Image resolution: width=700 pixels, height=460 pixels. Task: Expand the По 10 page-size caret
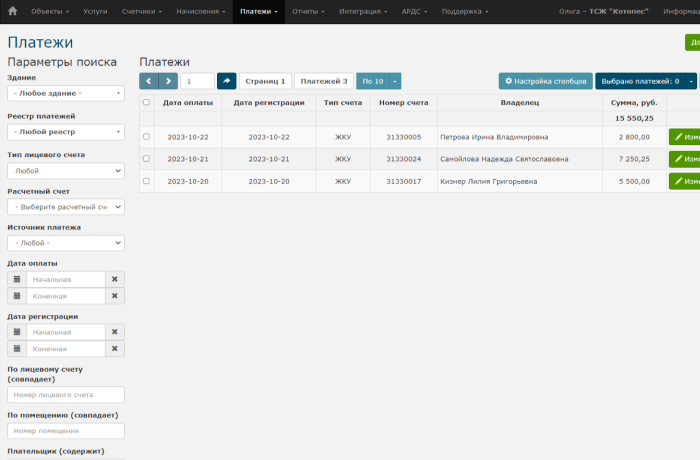click(395, 81)
